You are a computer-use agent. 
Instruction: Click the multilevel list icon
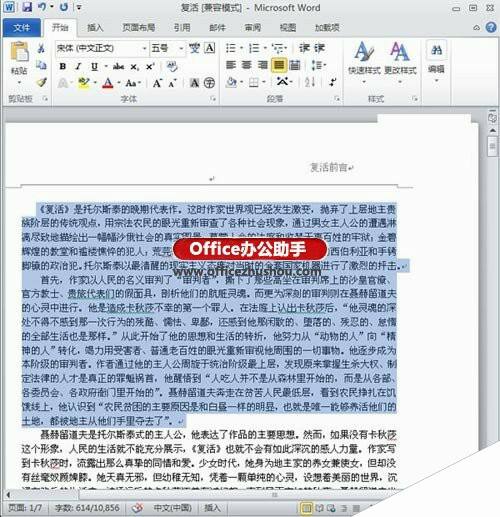point(277,48)
